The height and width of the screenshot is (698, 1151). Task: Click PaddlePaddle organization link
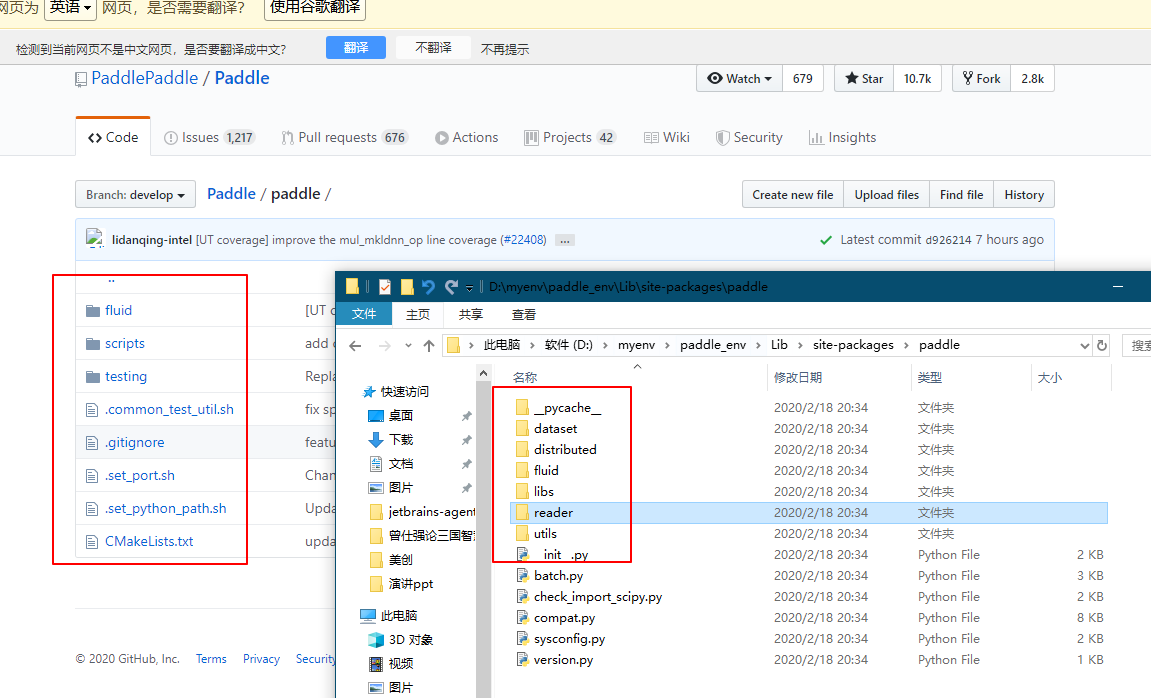pyautogui.click(x=145, y=78)
